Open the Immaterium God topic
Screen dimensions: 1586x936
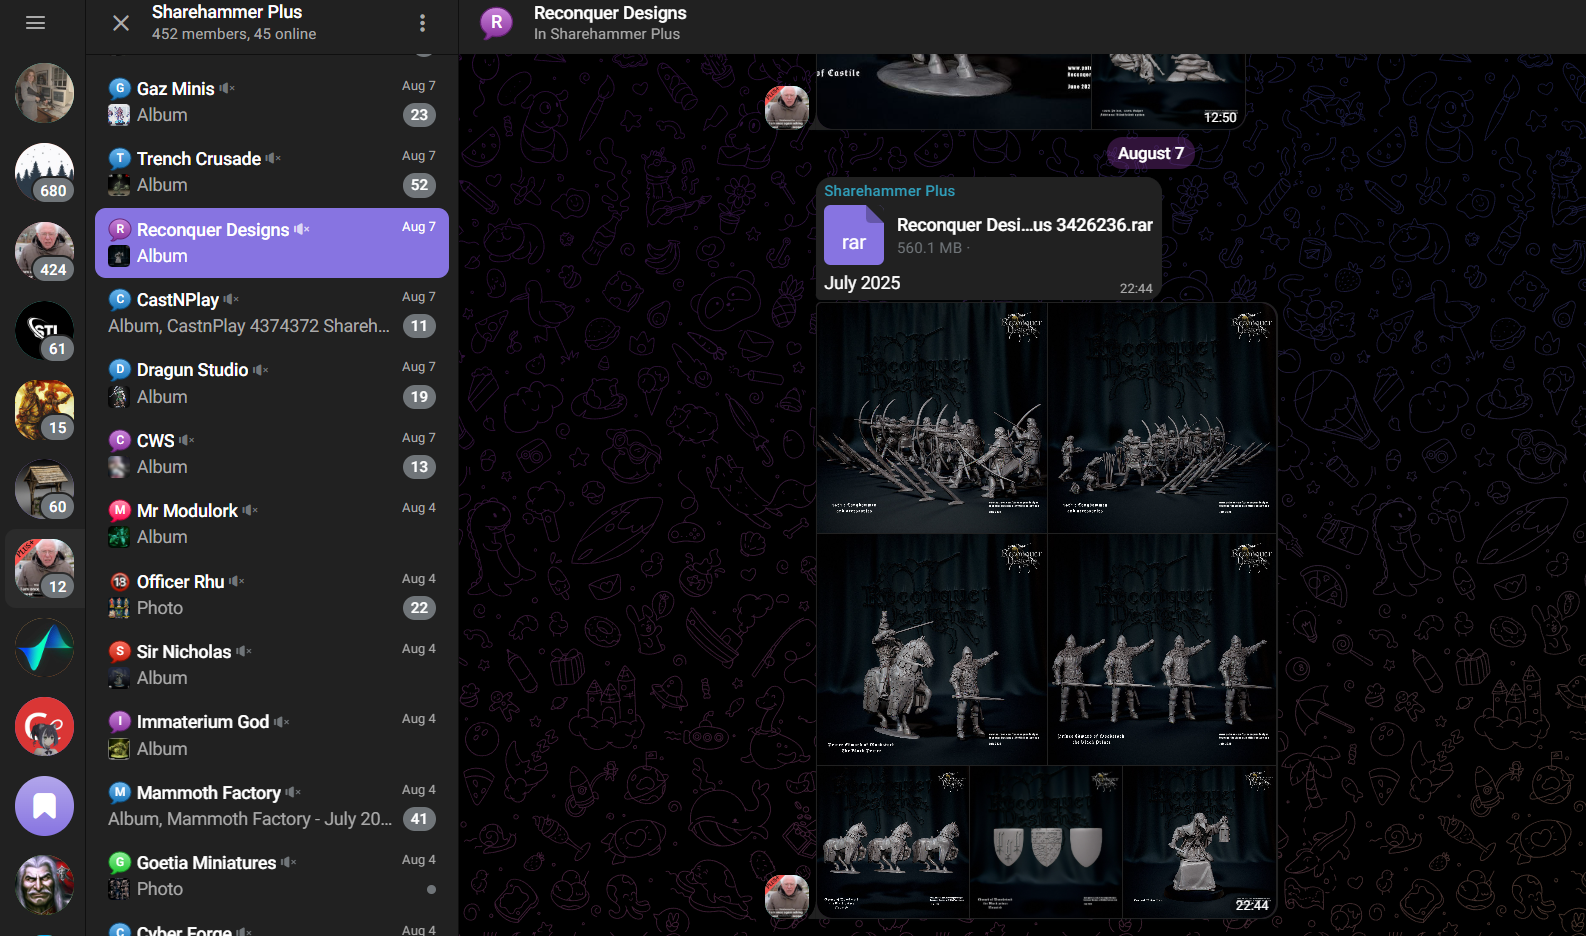click(x=272, y=735)
